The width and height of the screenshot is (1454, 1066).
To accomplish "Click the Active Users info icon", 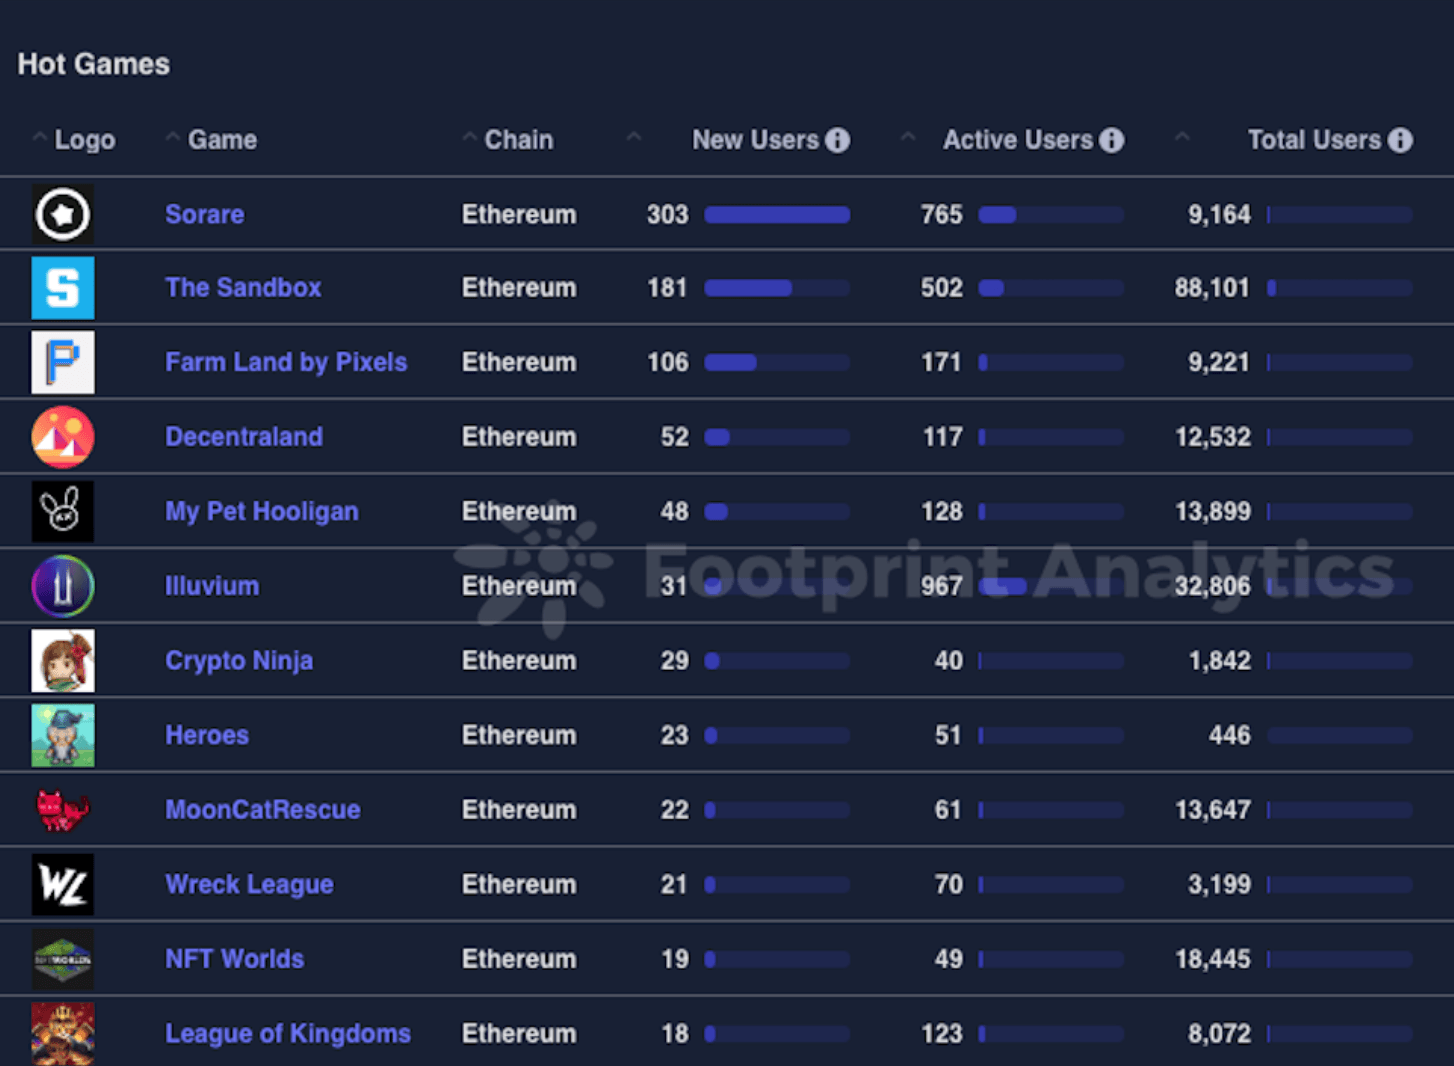I will click(x=1111, y=140).
